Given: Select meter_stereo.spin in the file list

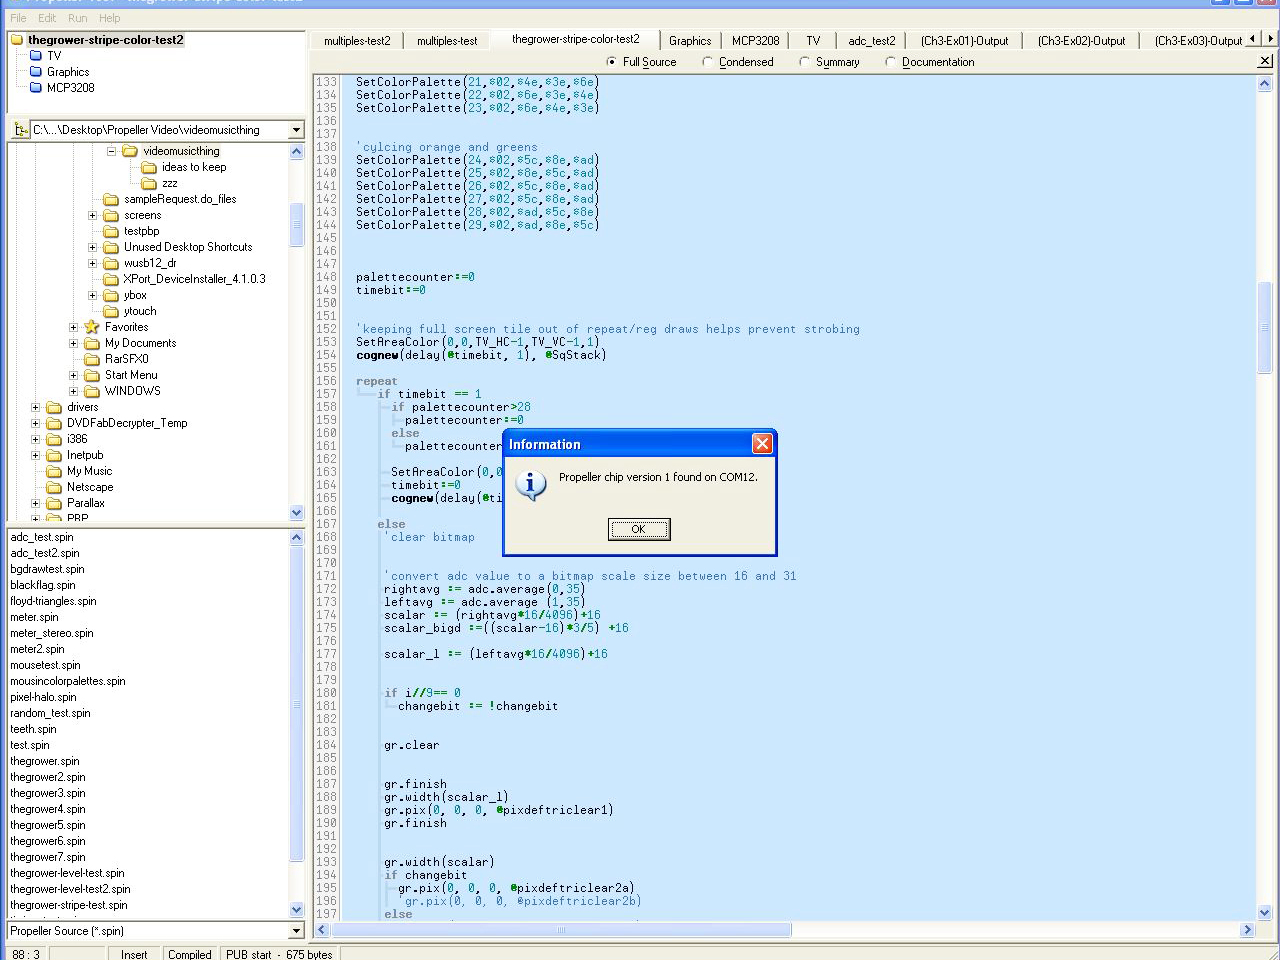Looking at the screenshot, I should click(52, 633).
